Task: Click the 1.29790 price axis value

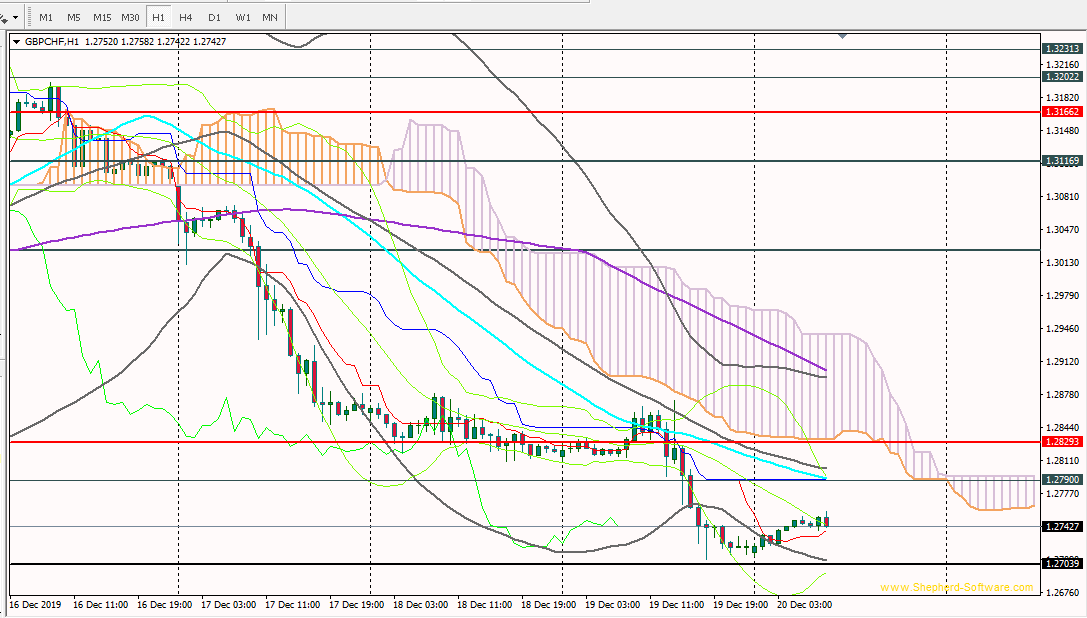Action: tap(1063, 295)
